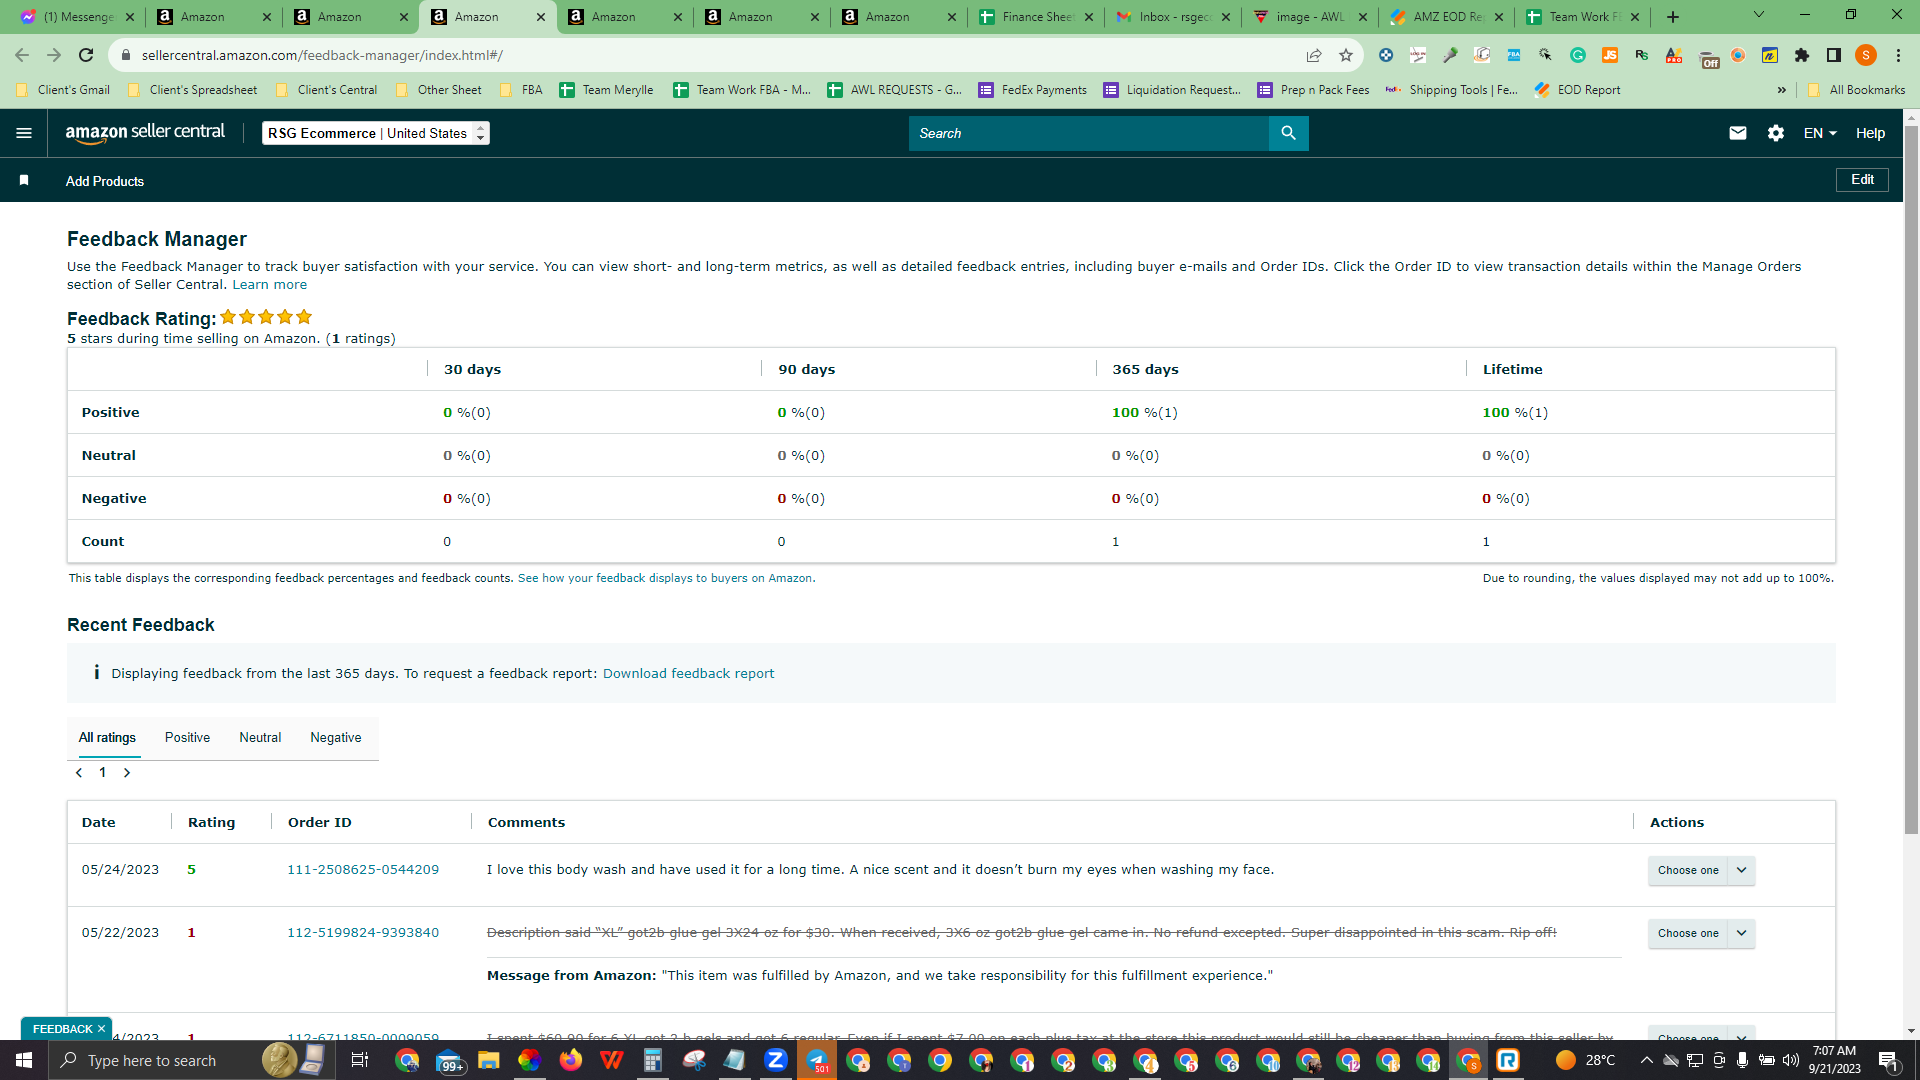Open Chrome side panel icon
The image size is (1920, 1080).
pyautogui.click(x=1834, y=55)
